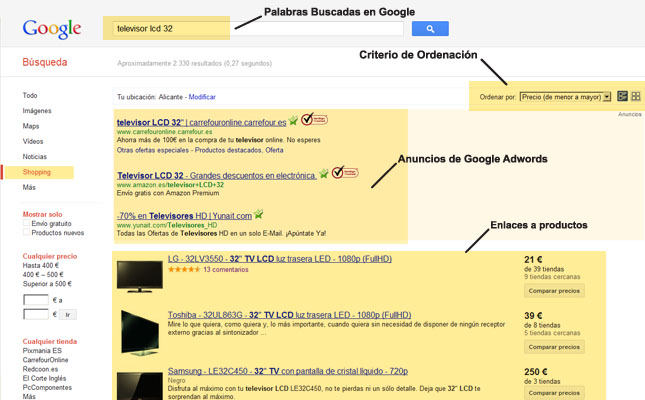Enable the Envío gratuito checkbox

pos(26,223)
